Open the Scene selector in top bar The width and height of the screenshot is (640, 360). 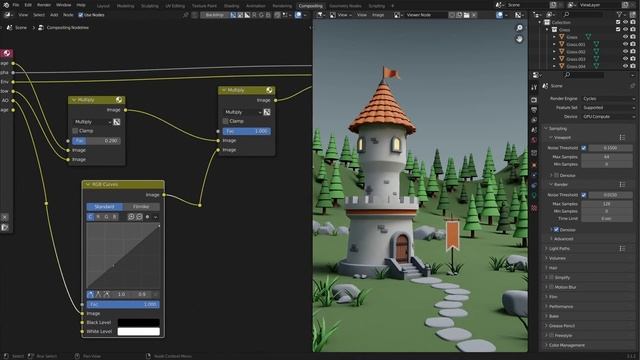click(x=500, y=5)
